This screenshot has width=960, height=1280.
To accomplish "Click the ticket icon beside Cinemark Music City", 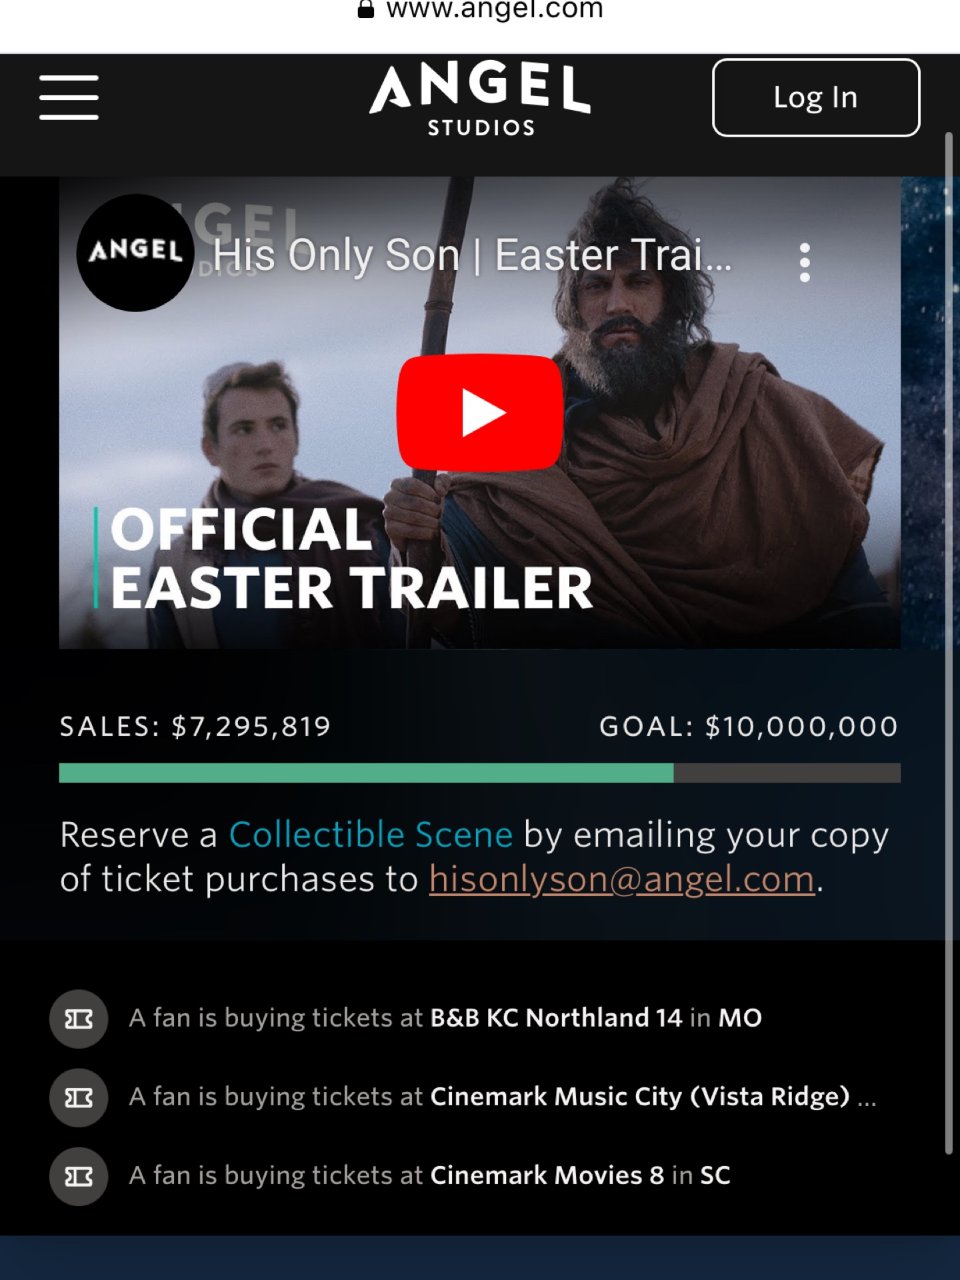I will [78, 1097].
